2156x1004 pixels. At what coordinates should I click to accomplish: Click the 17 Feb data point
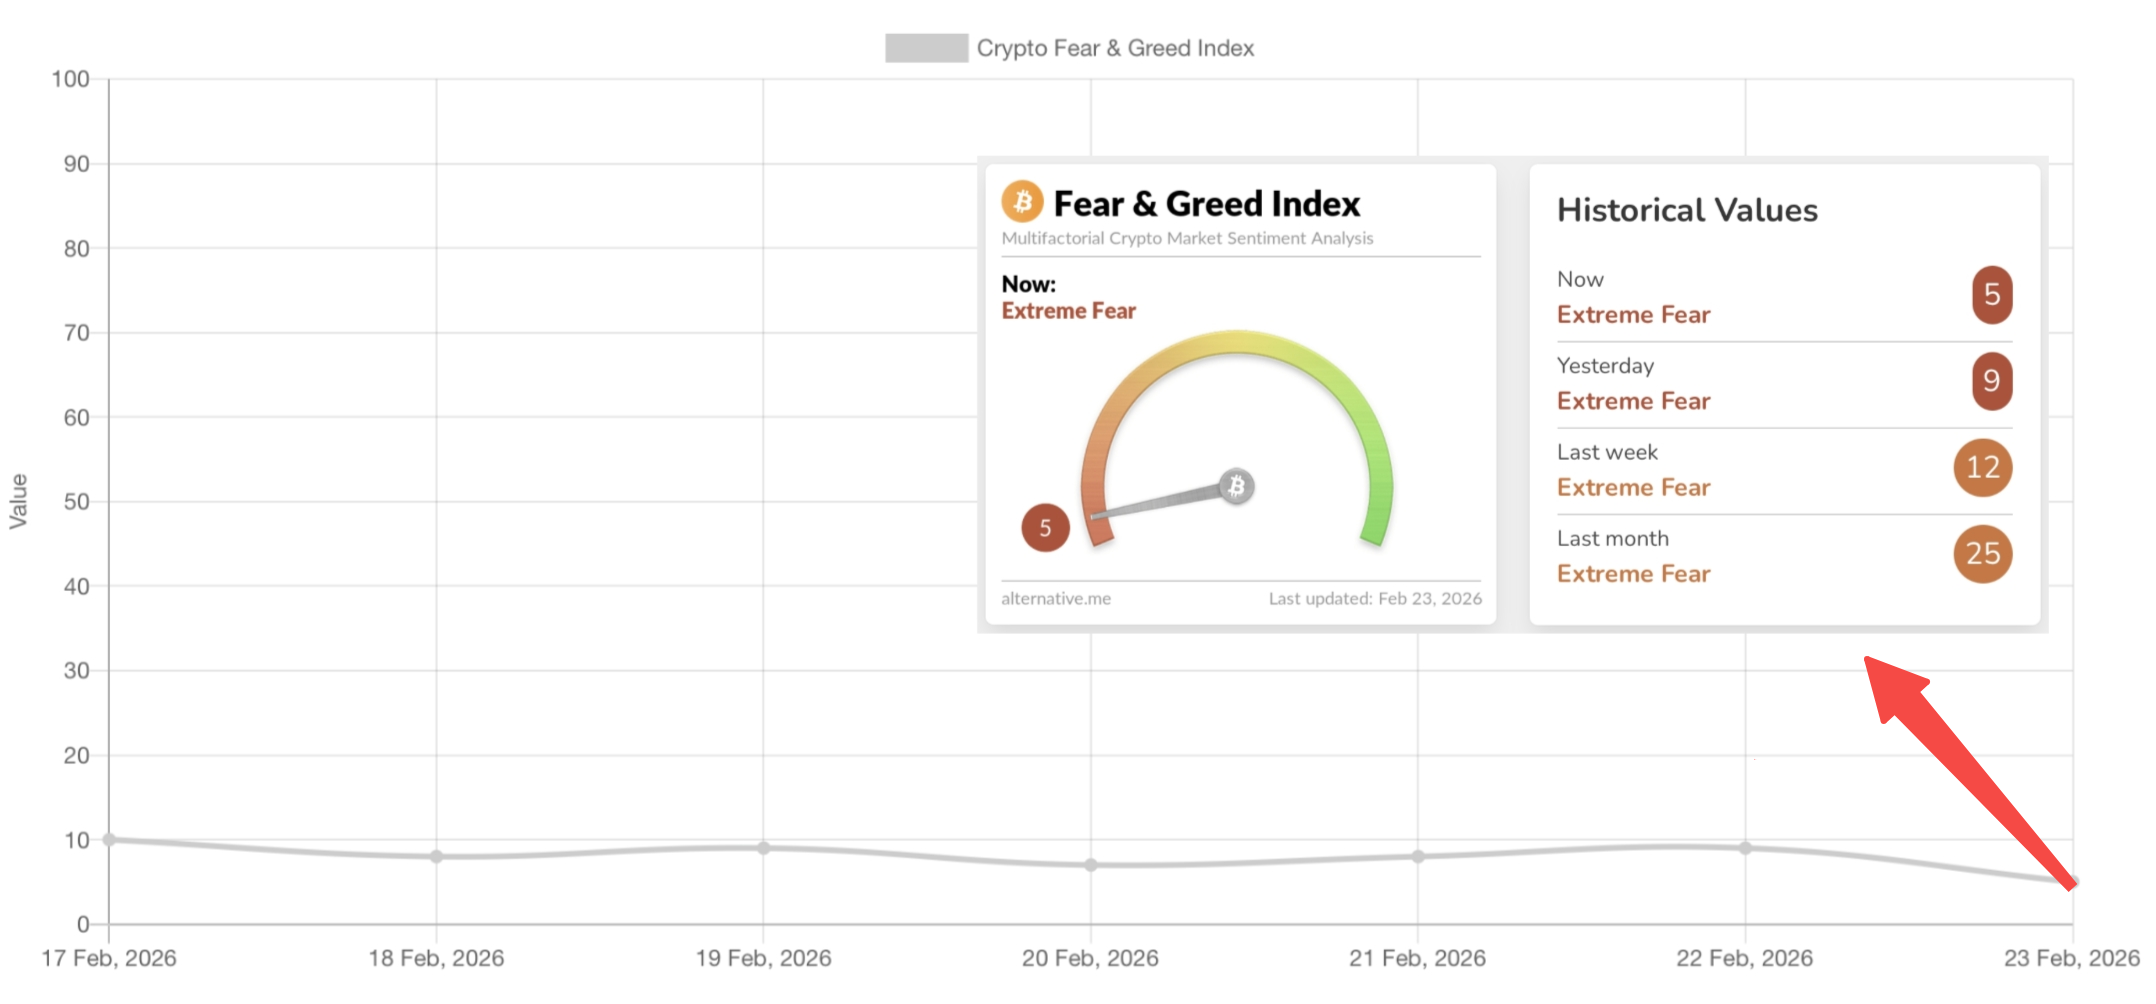click(x=109, y=840)
